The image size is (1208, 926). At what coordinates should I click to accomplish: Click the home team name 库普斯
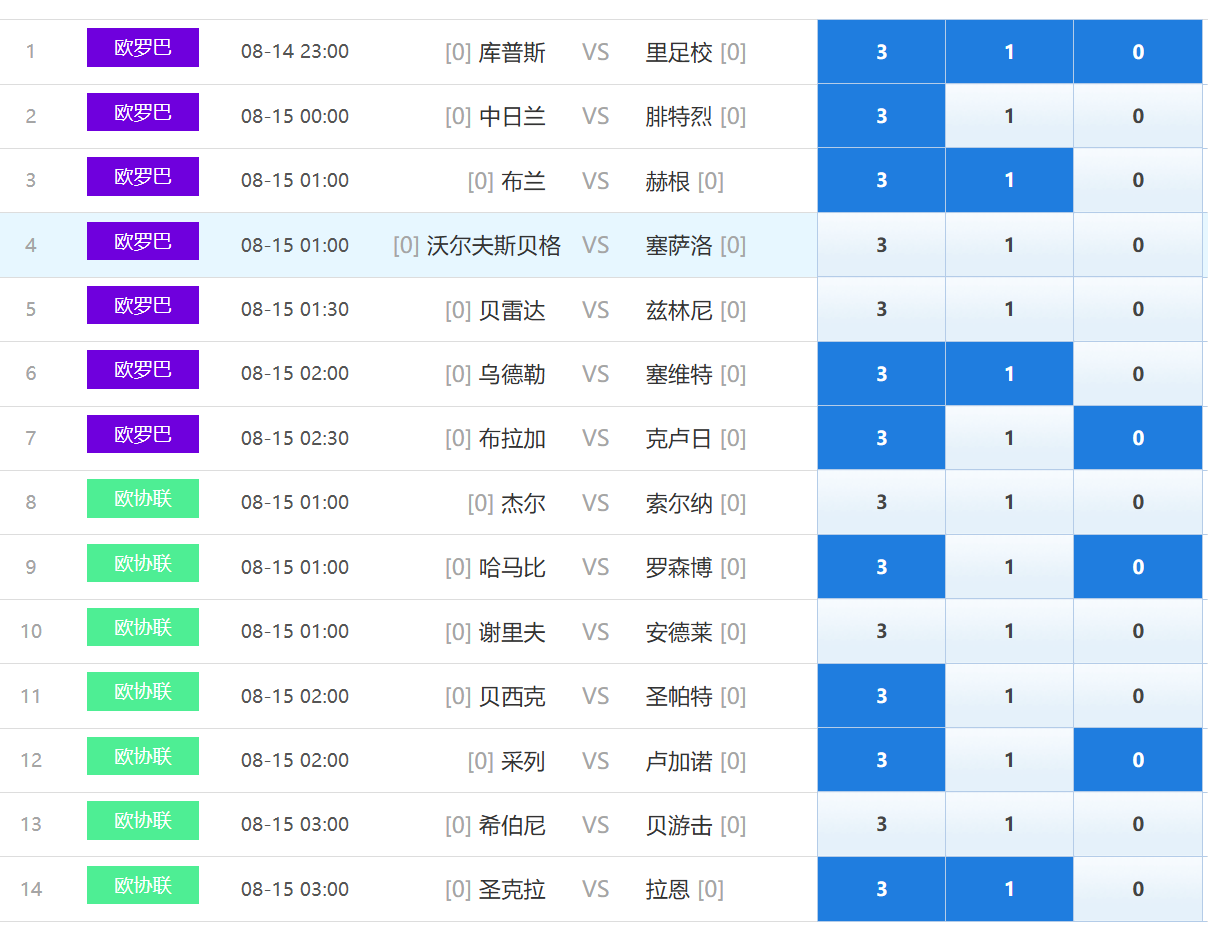pyautogui.click(x=512, y=52)
